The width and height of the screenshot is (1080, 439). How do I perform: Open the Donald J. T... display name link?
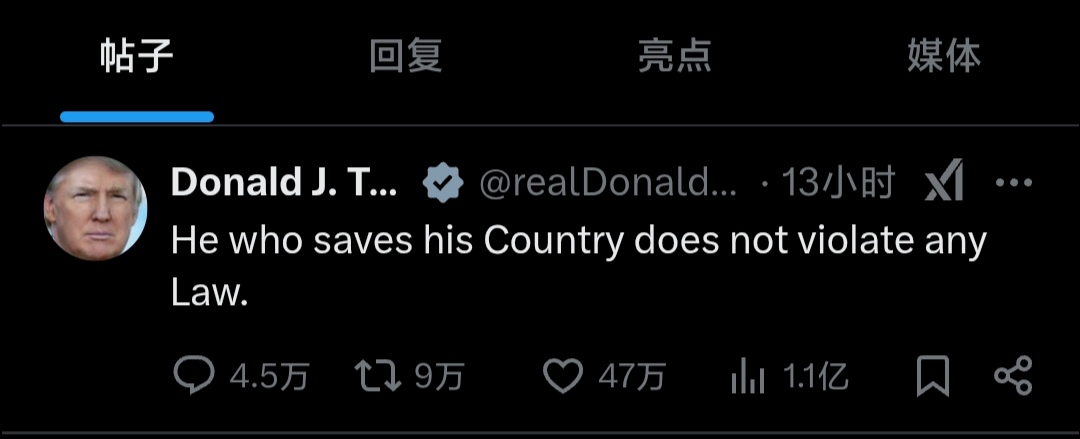(x=285, y=183)
